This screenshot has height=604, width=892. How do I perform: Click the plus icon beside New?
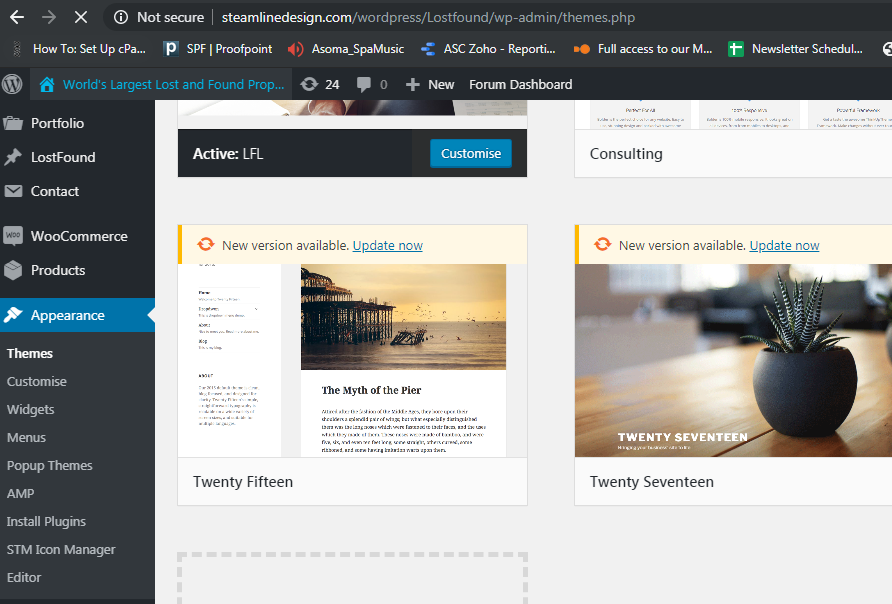point(412,85)
